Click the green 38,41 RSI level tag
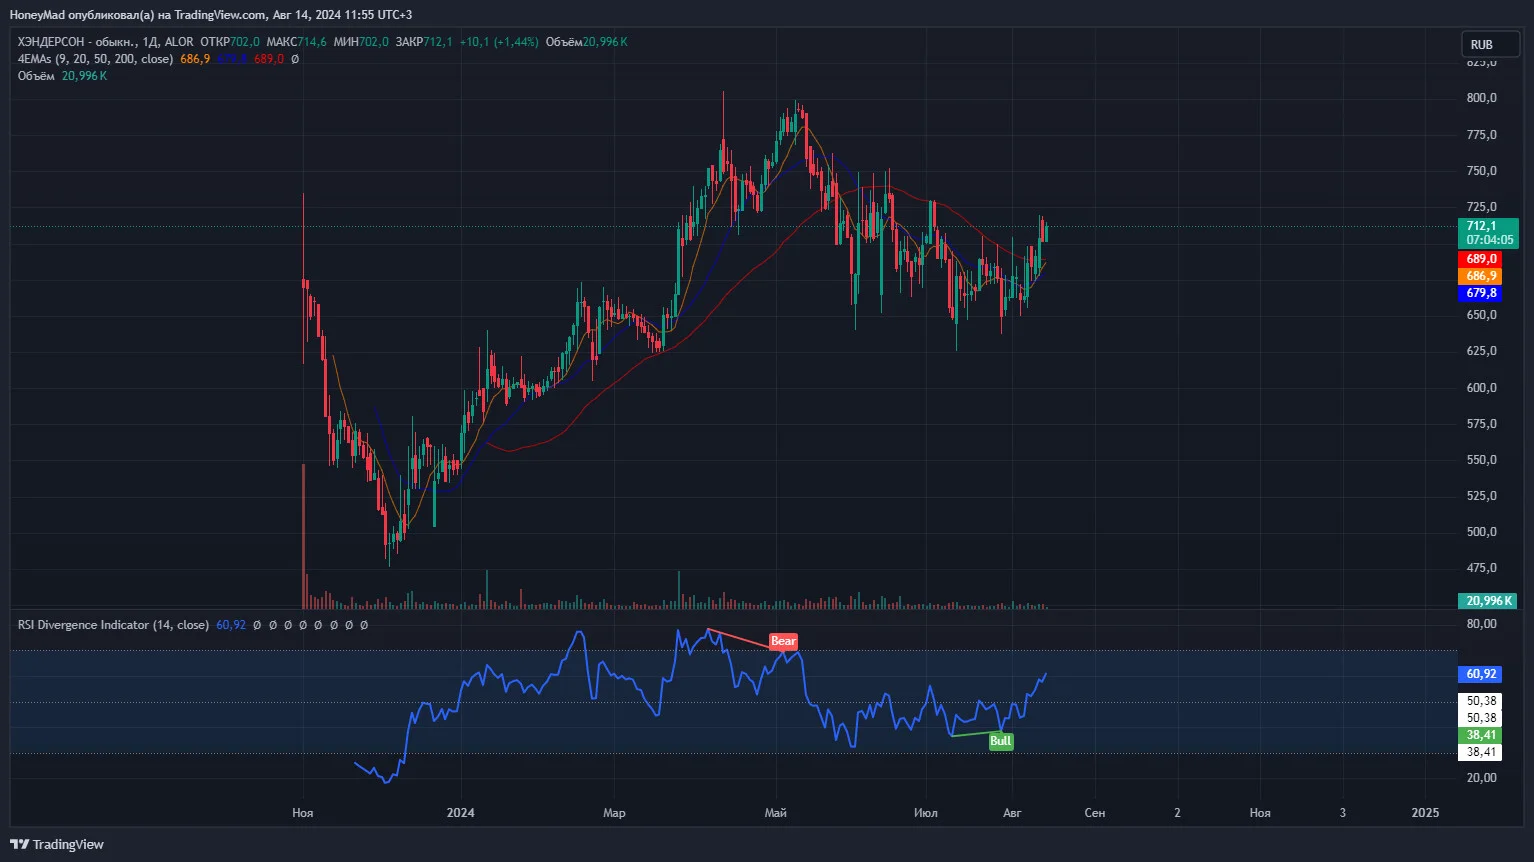 (1480, 735)
